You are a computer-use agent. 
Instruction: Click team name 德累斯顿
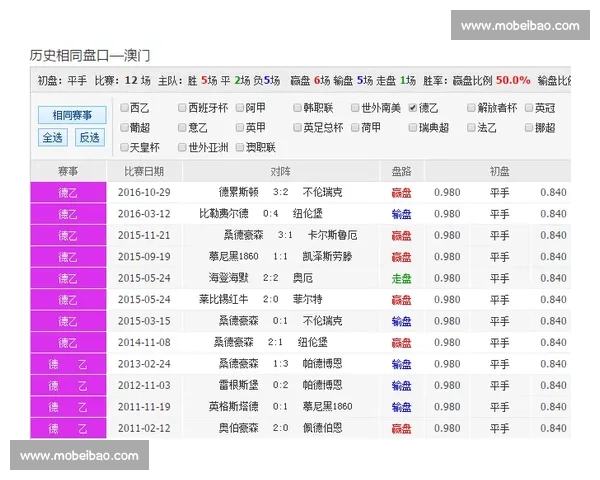239,192
